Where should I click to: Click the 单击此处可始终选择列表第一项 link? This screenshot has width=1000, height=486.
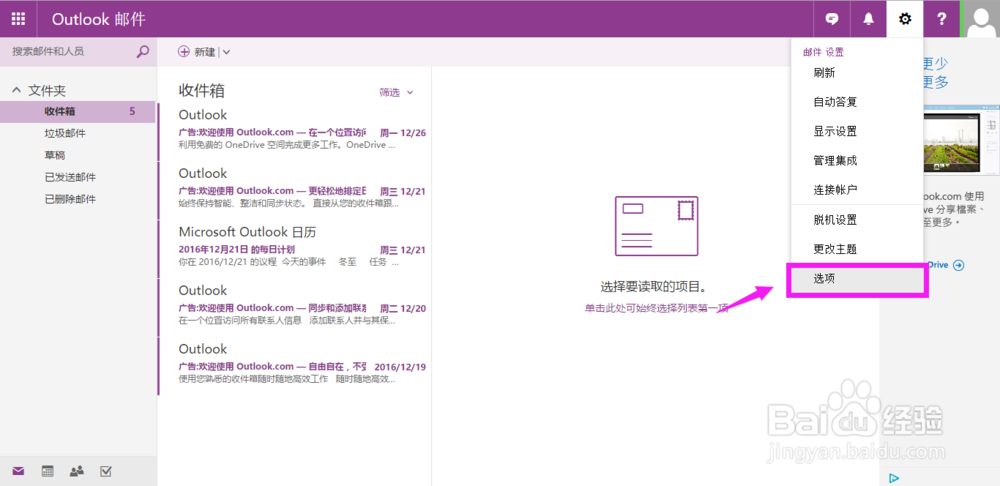656,308
